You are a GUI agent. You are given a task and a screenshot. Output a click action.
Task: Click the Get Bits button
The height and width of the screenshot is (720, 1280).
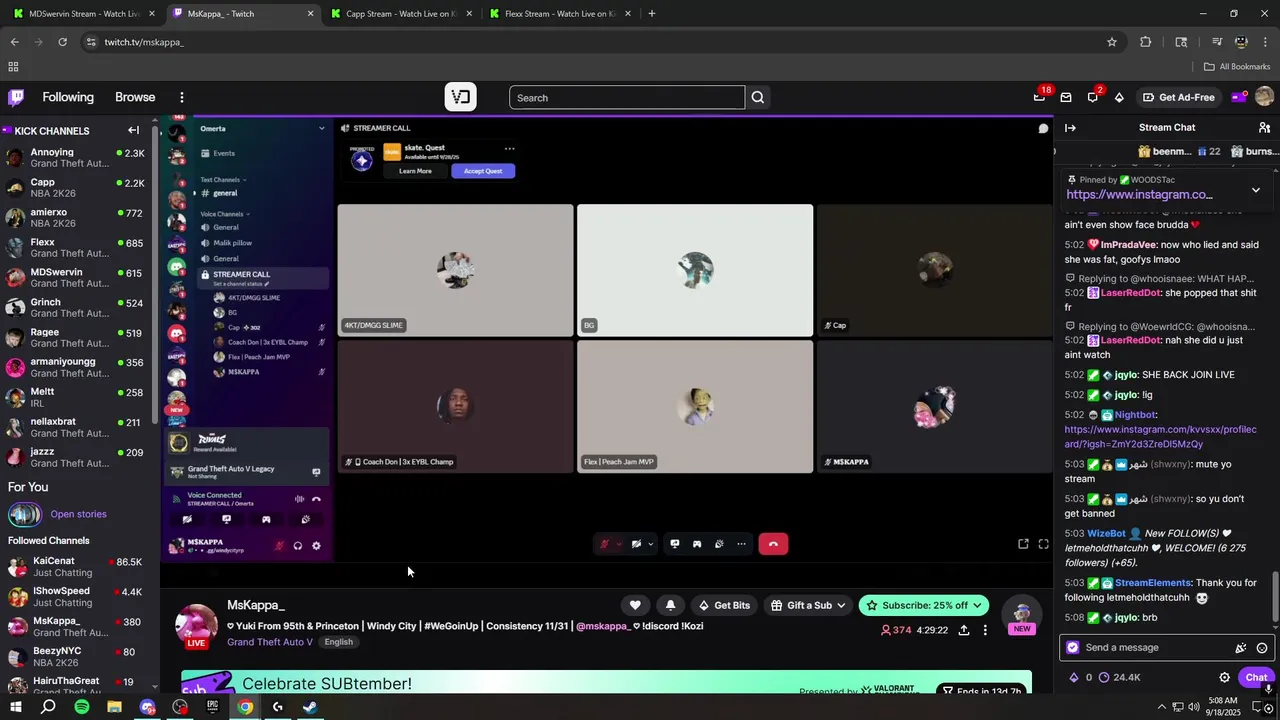tap(724, 605)
